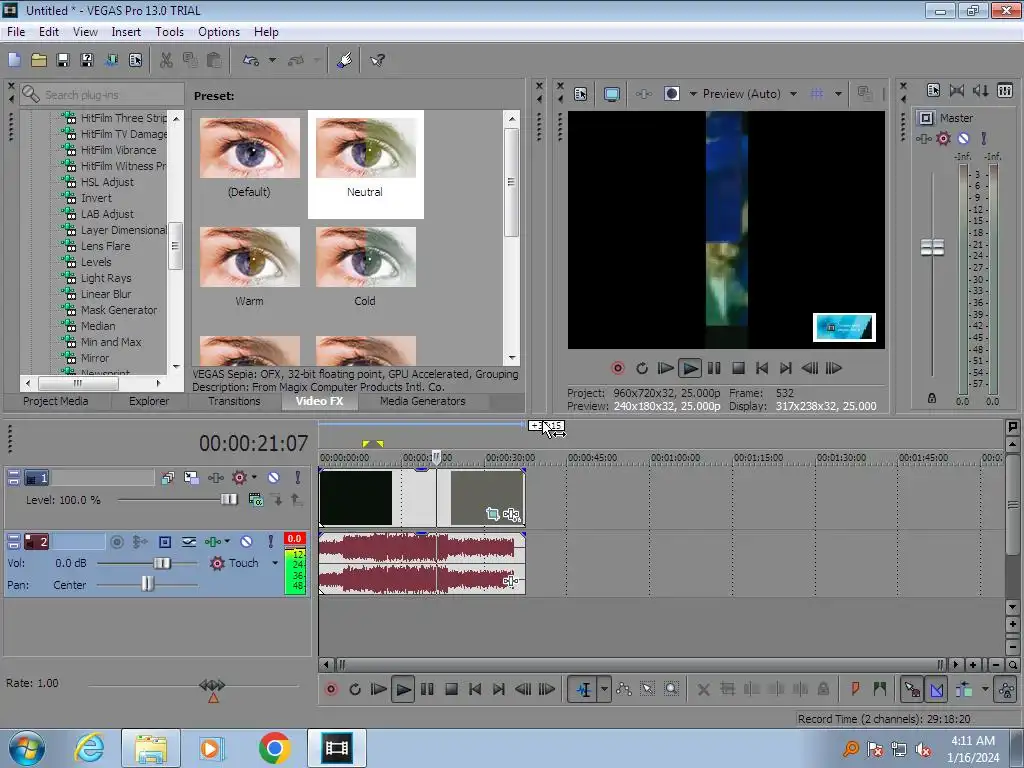This screenshot has height=768, width=1024.
Task: Click timeline Record button
Action: [331, 689]
